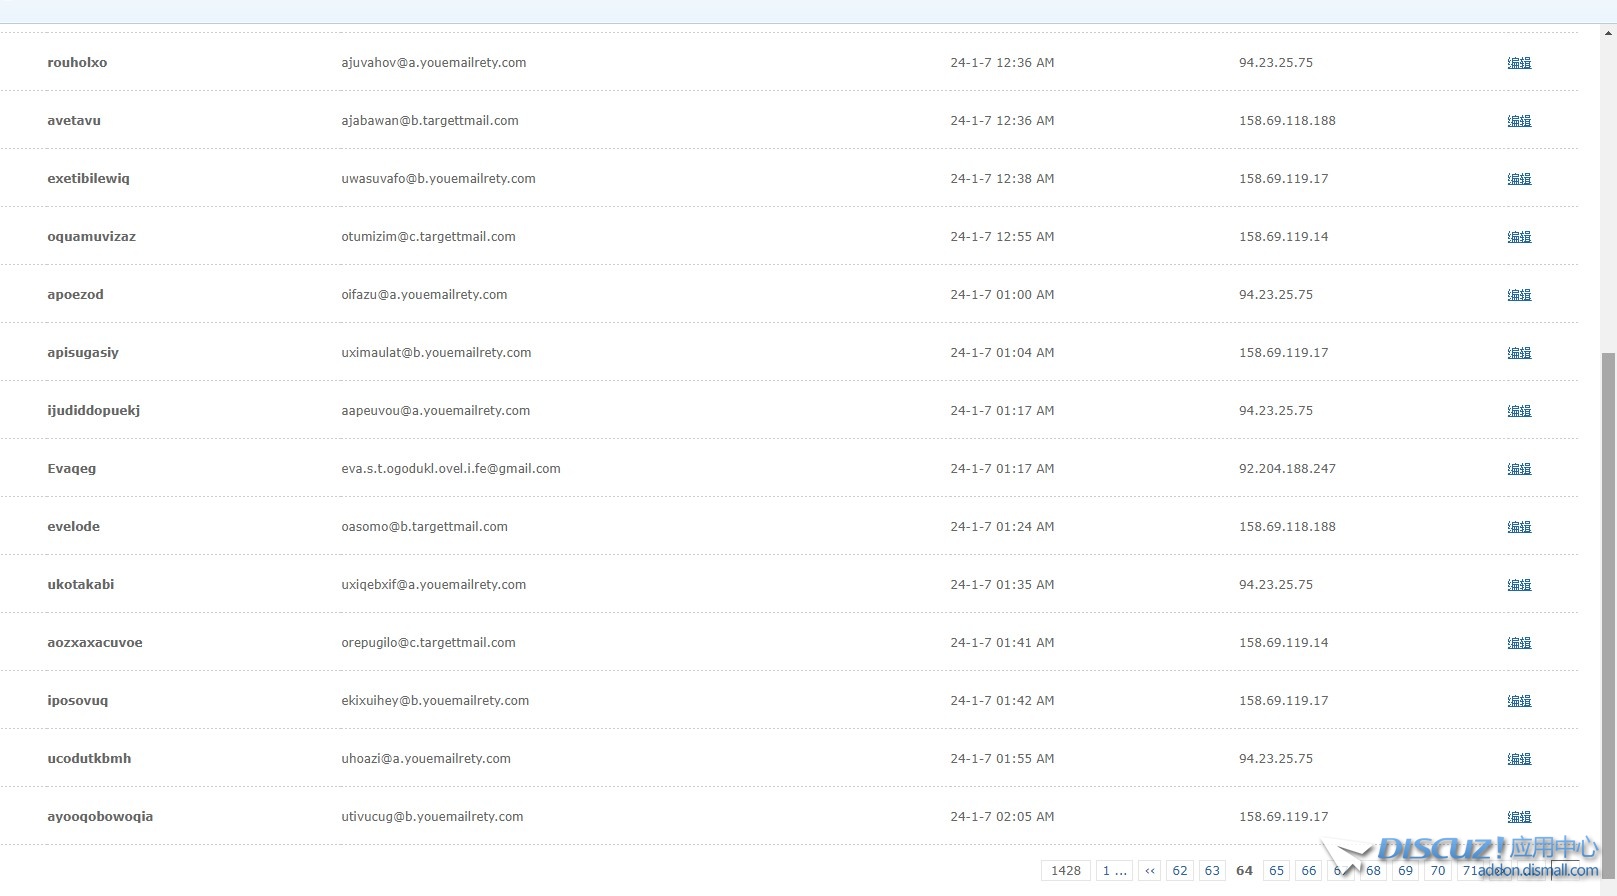
Task: Edit the exetibilewiq user row
Action: [1518, 178]
